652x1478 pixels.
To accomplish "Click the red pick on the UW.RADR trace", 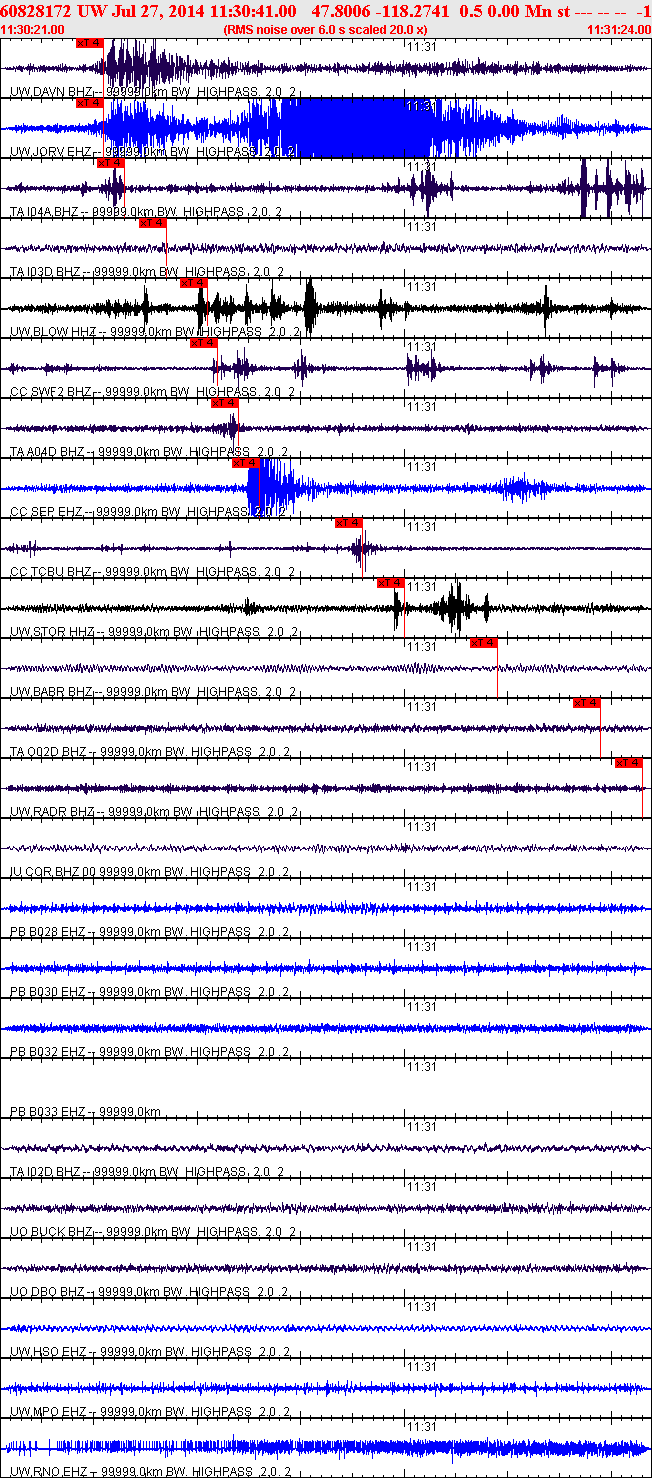I will pos(628,763).
